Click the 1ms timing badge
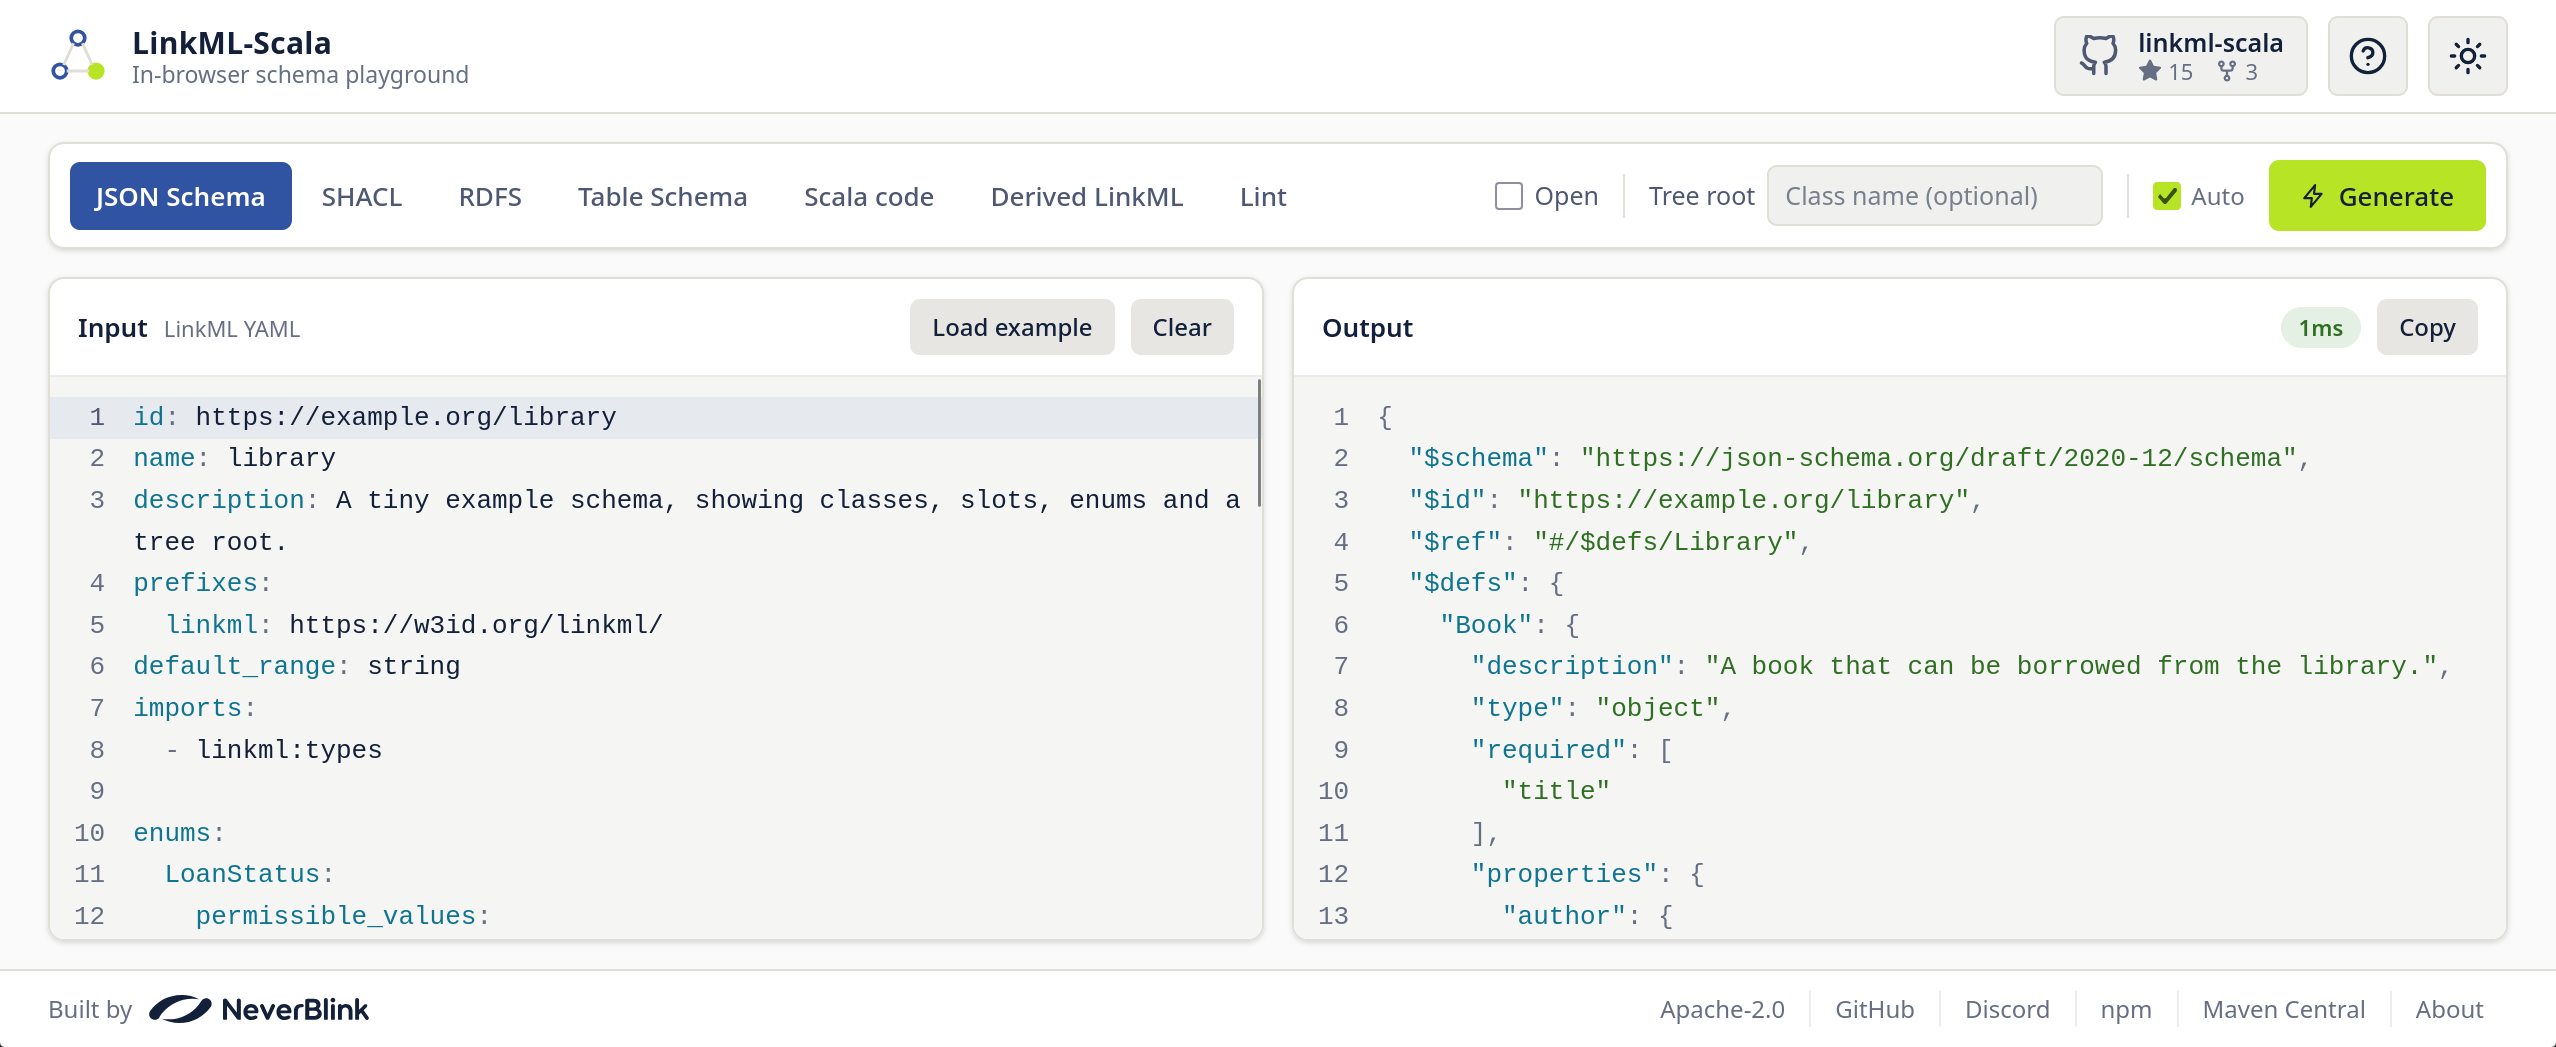 (x=2320, y=328)
